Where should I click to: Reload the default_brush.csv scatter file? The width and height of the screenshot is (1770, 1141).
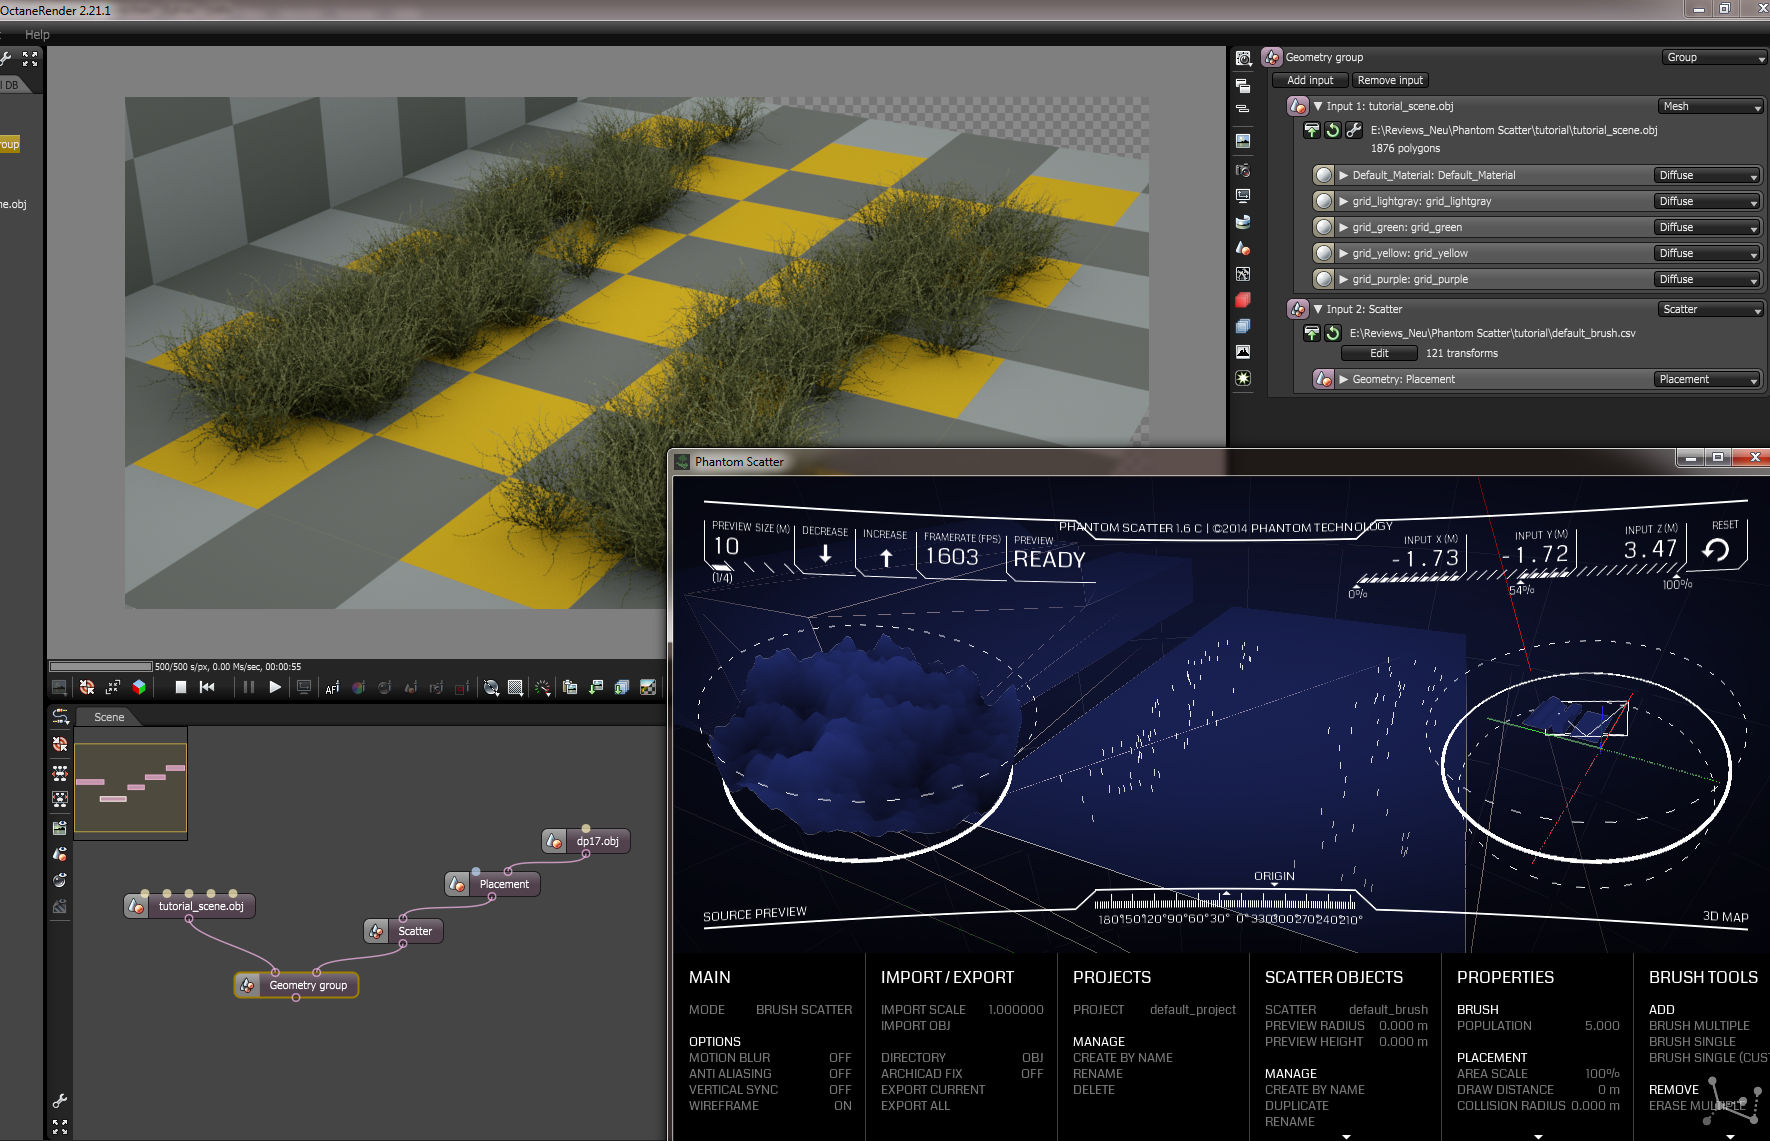(1332, 333)
